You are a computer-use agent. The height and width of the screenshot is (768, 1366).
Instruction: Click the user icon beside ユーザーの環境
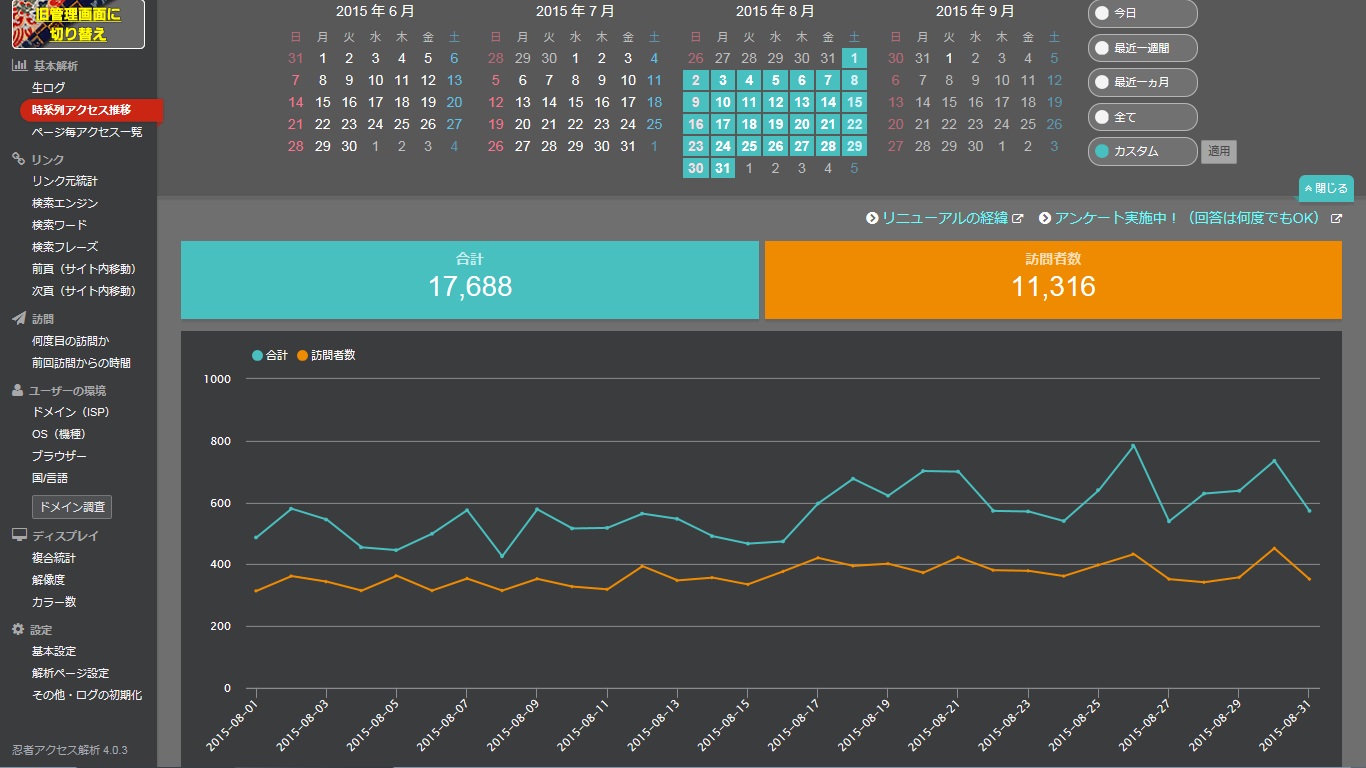[x=18, y=390]
